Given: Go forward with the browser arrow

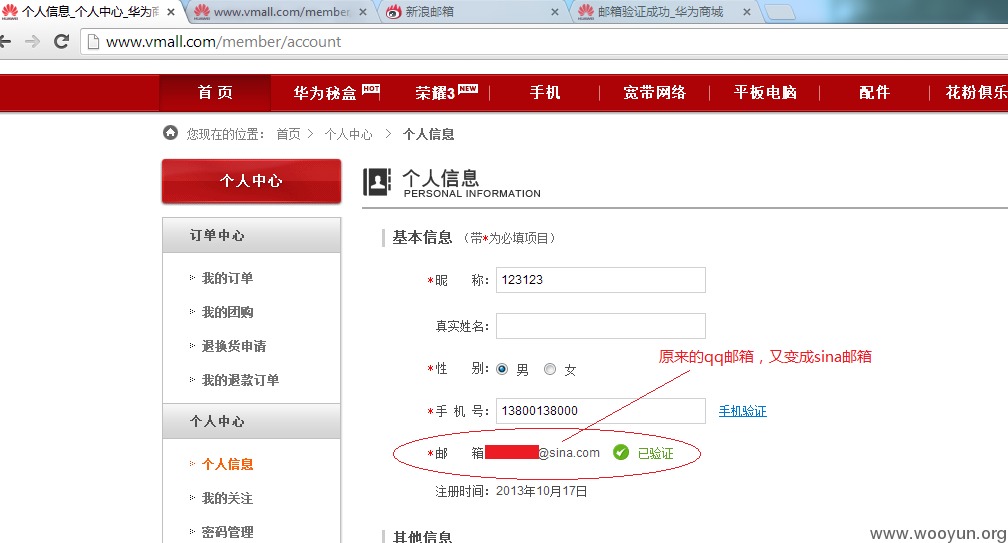Looking at the screenshot, I should pos(32,42).
